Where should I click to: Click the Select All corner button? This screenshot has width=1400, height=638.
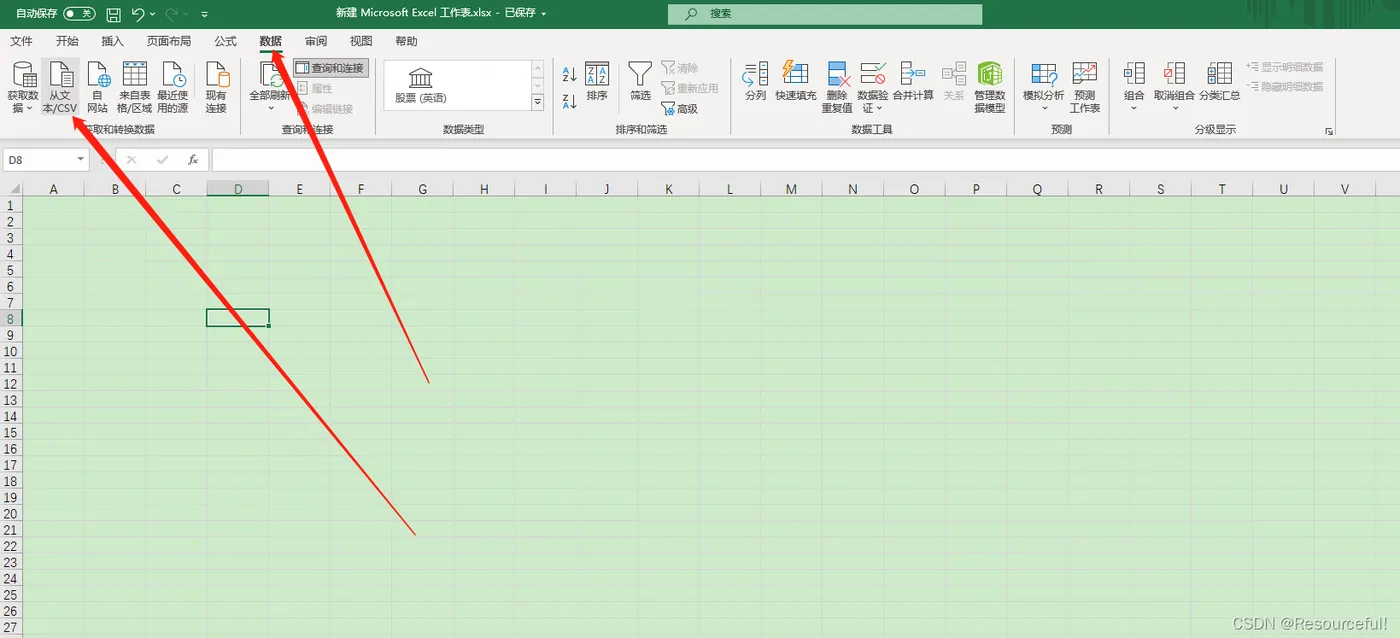click(x=11, y=189)
